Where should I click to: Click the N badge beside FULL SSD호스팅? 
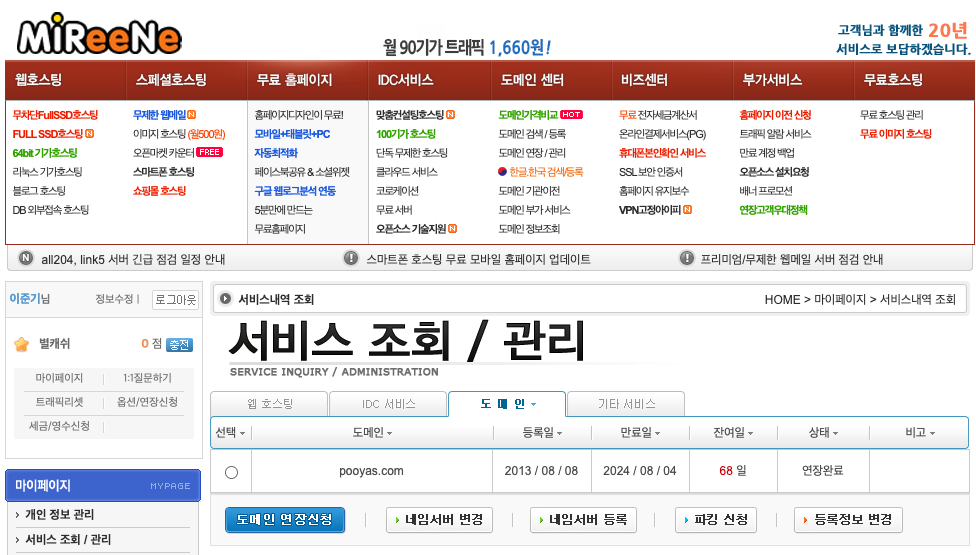tap(90, 134)
